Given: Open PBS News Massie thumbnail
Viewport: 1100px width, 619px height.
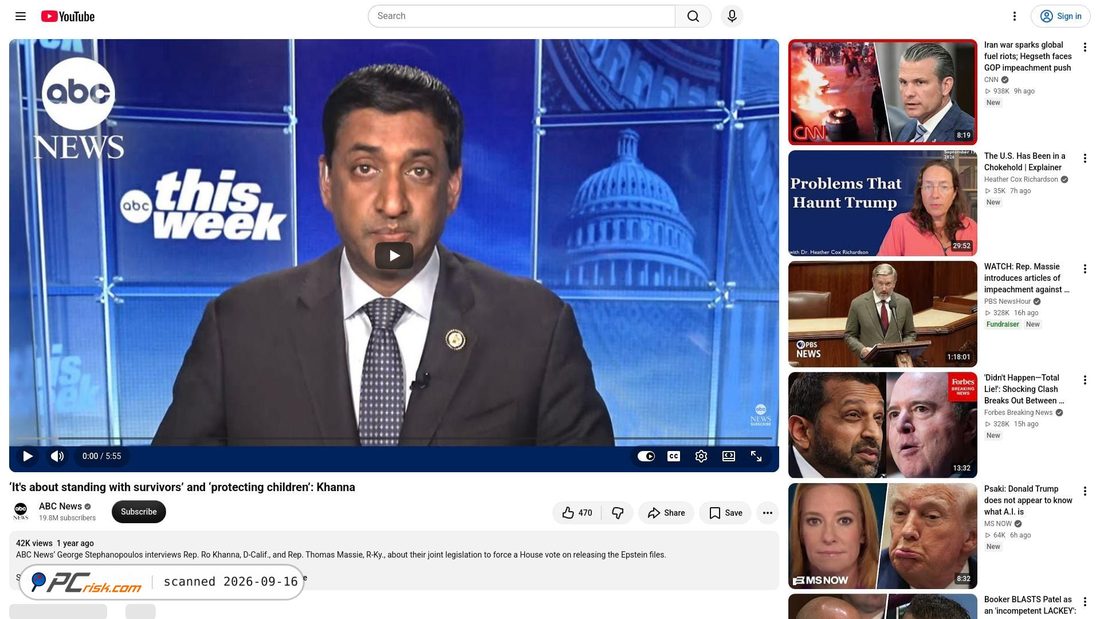Looking at the screenshot, I should [883, 314].
